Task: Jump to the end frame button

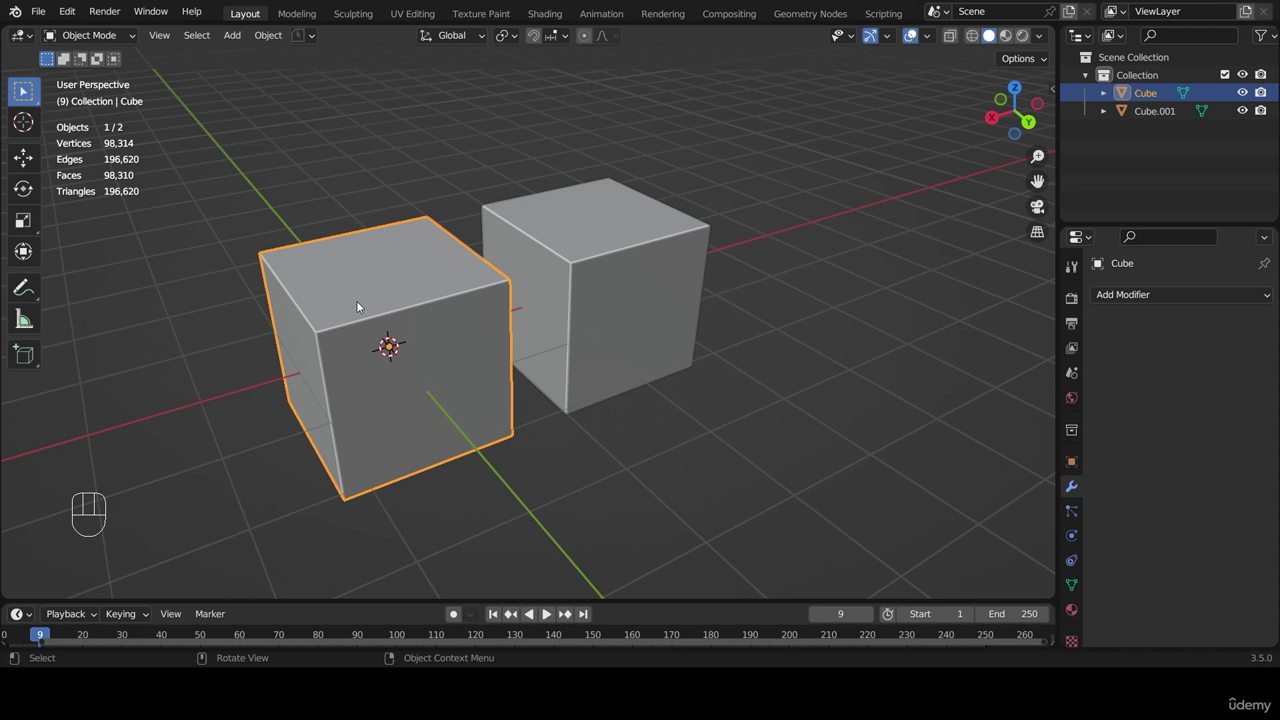Action: click(583, 614)
